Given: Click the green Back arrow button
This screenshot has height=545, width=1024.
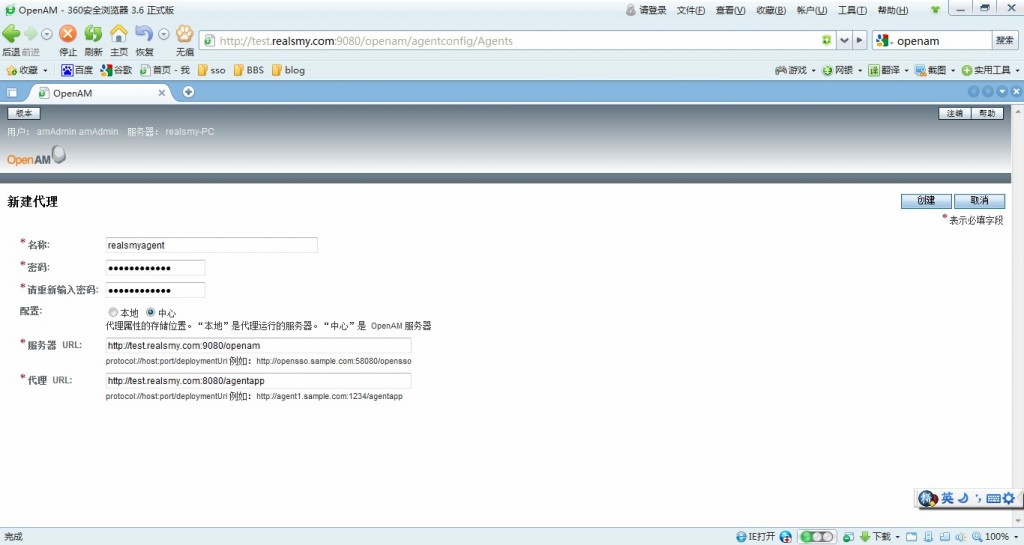Looking at the screenshot, I should [10, 33].
